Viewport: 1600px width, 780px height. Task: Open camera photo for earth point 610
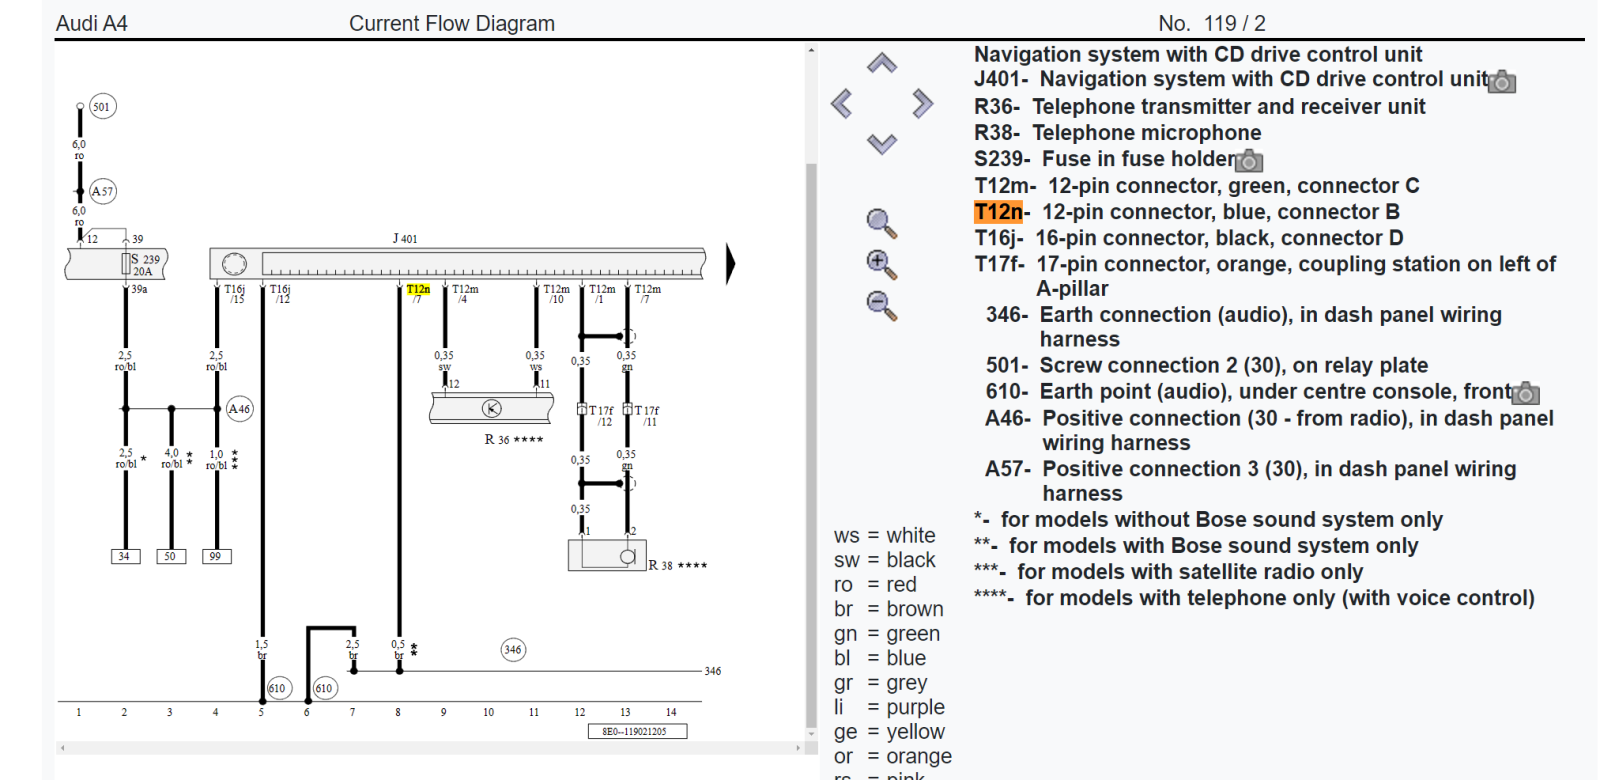1526,393
